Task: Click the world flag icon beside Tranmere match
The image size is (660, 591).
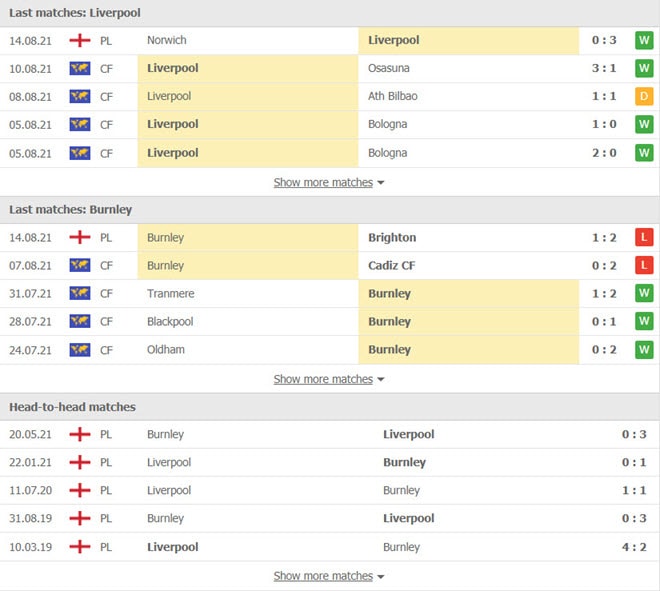Action: pyautogui.click(x=80, y=293)
